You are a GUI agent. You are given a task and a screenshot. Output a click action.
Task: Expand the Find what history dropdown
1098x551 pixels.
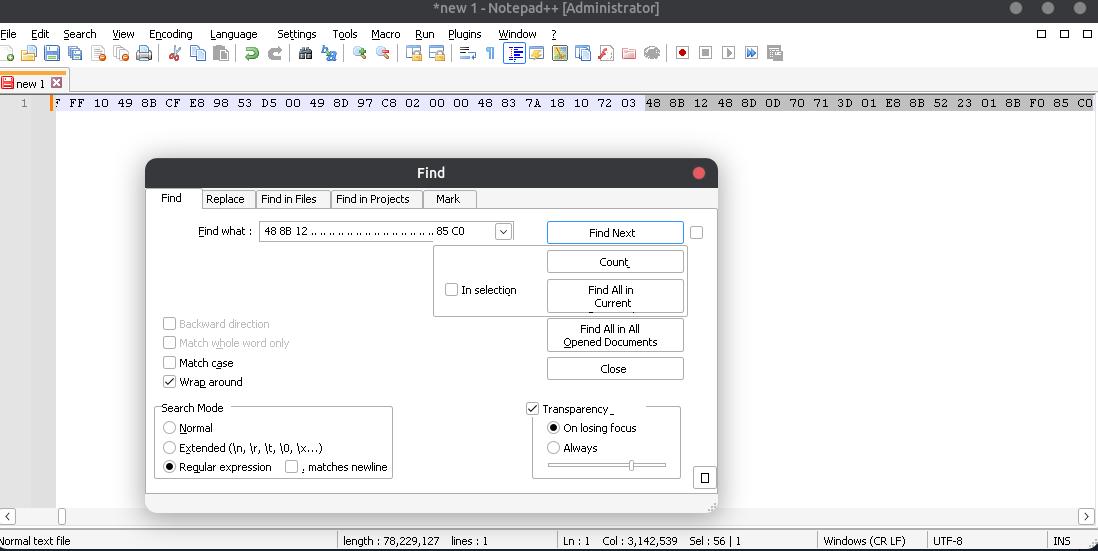(503, 231)
